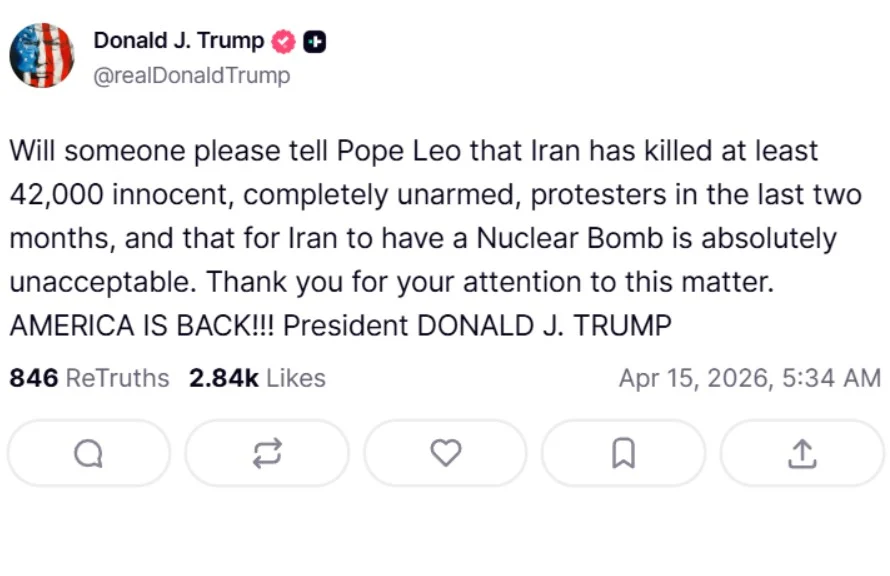
Task: ReTruth this post using the arrows icon
Action: point(267,454)
